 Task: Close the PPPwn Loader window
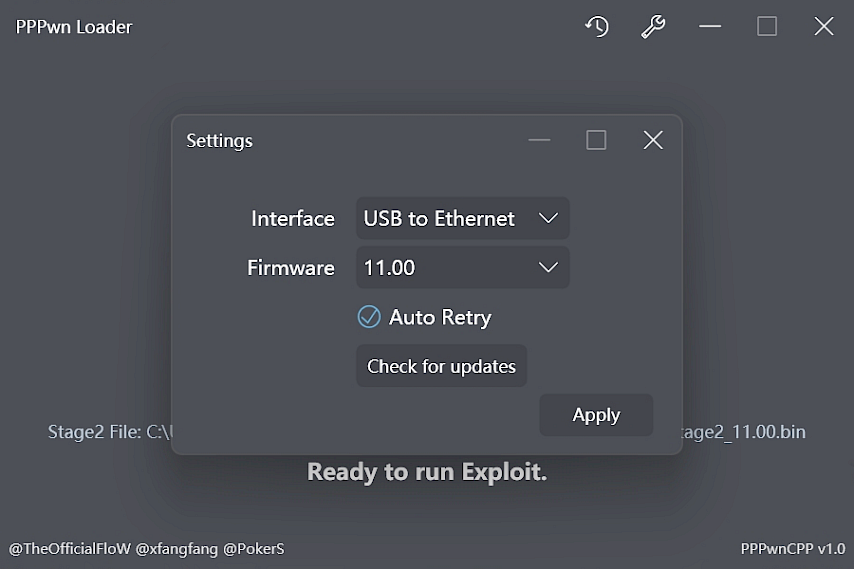(x=824, y=26)
